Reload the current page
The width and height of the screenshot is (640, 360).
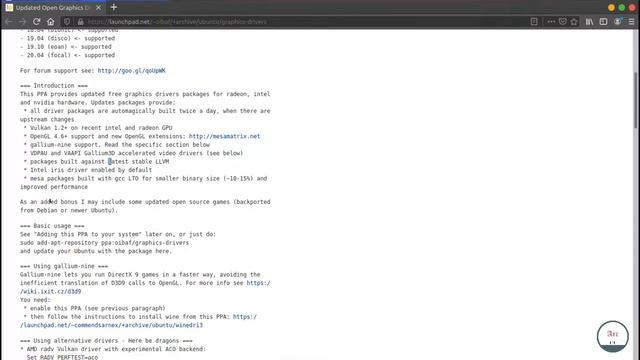tap(36, 22)
